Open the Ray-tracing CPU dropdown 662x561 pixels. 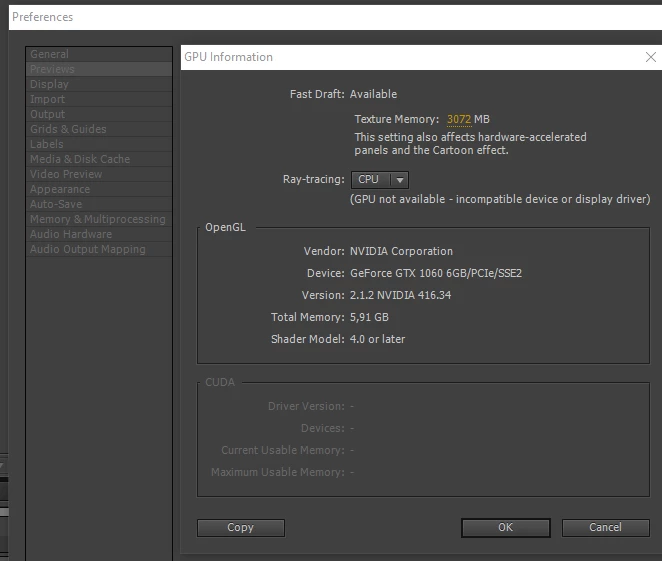click(380, 180)
